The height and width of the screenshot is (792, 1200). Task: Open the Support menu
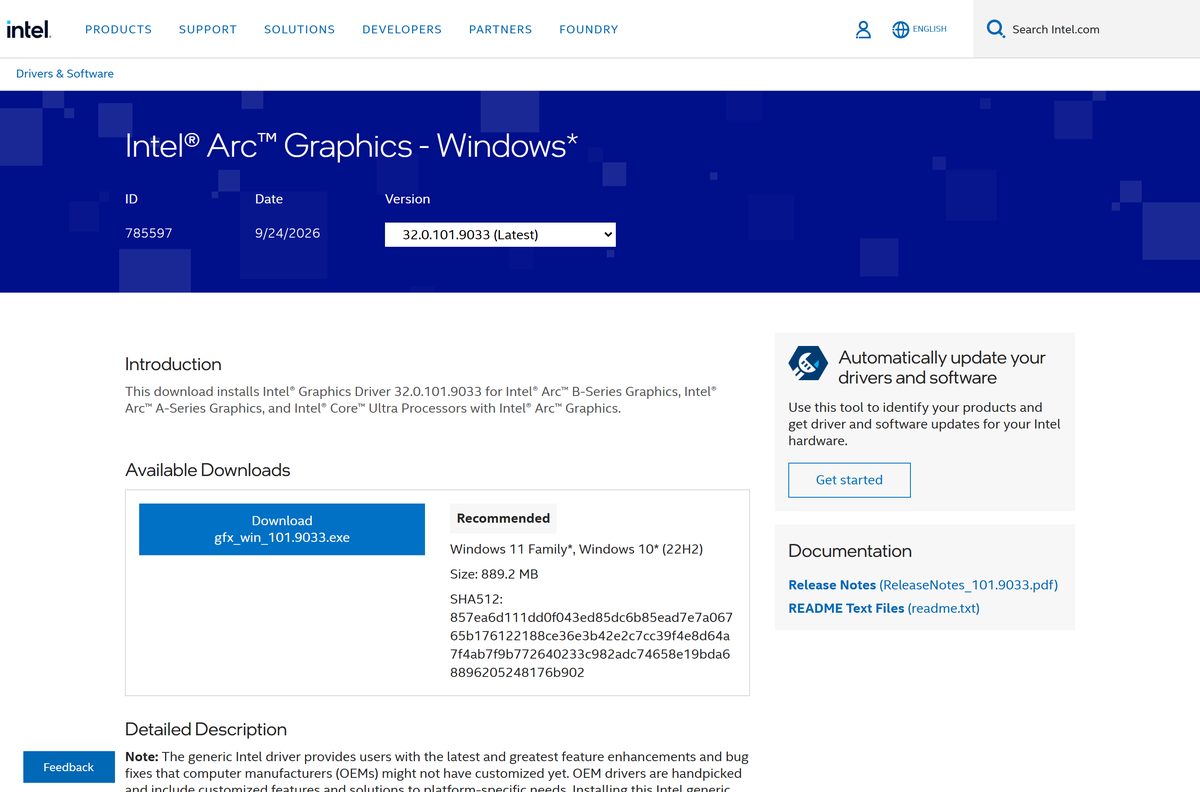tap(208, 29)
